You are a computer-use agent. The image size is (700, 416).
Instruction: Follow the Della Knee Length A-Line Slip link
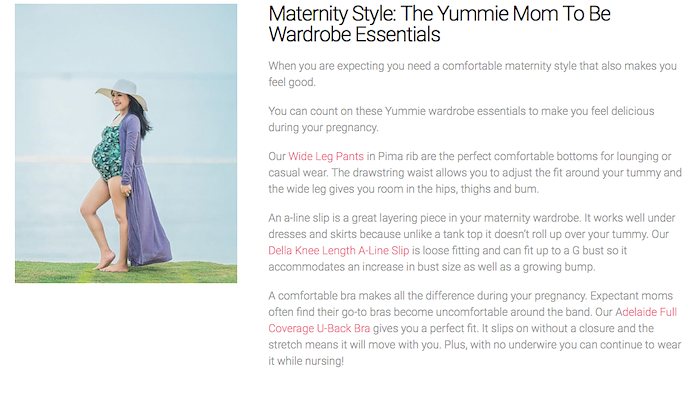tap(338, 250)
